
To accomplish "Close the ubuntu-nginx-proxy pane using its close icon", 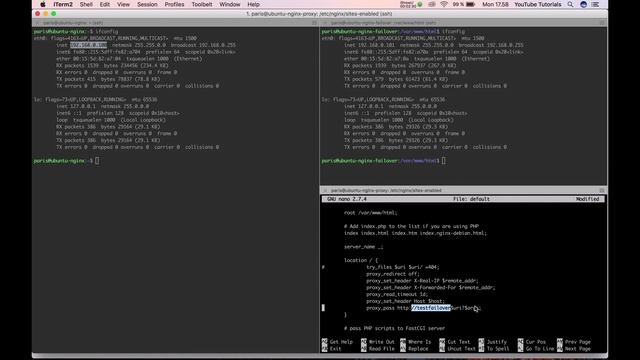I will tap(325, 190).
